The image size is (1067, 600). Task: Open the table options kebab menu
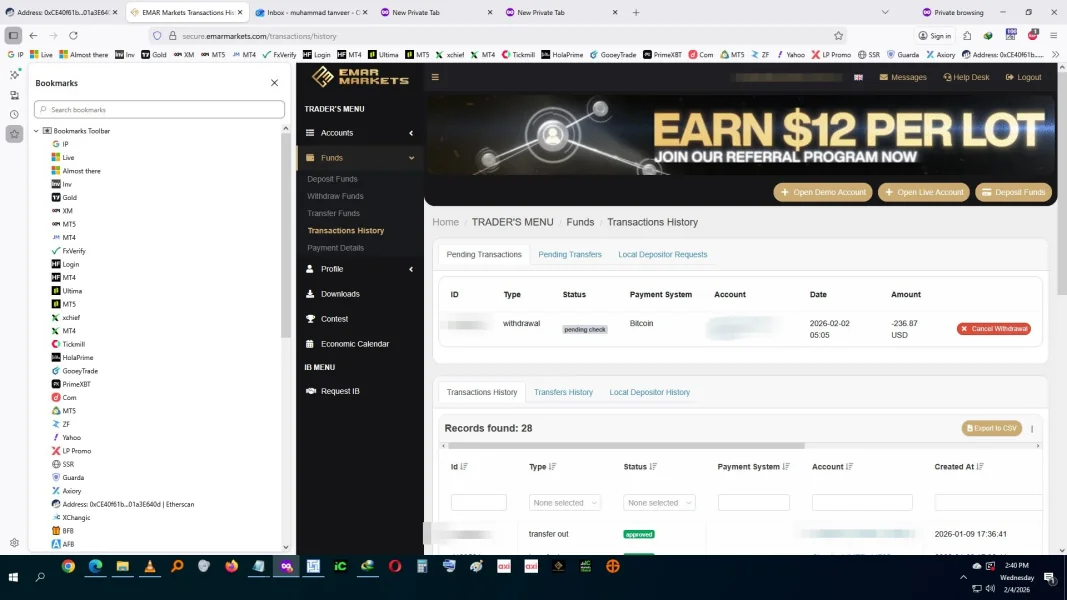1032,429
